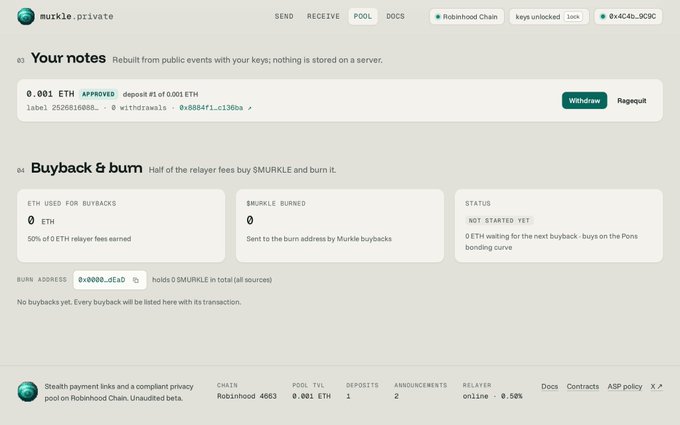
Task: Click the murkle logo orb in header
Action: pyautogui.click(x=26, y=16)
